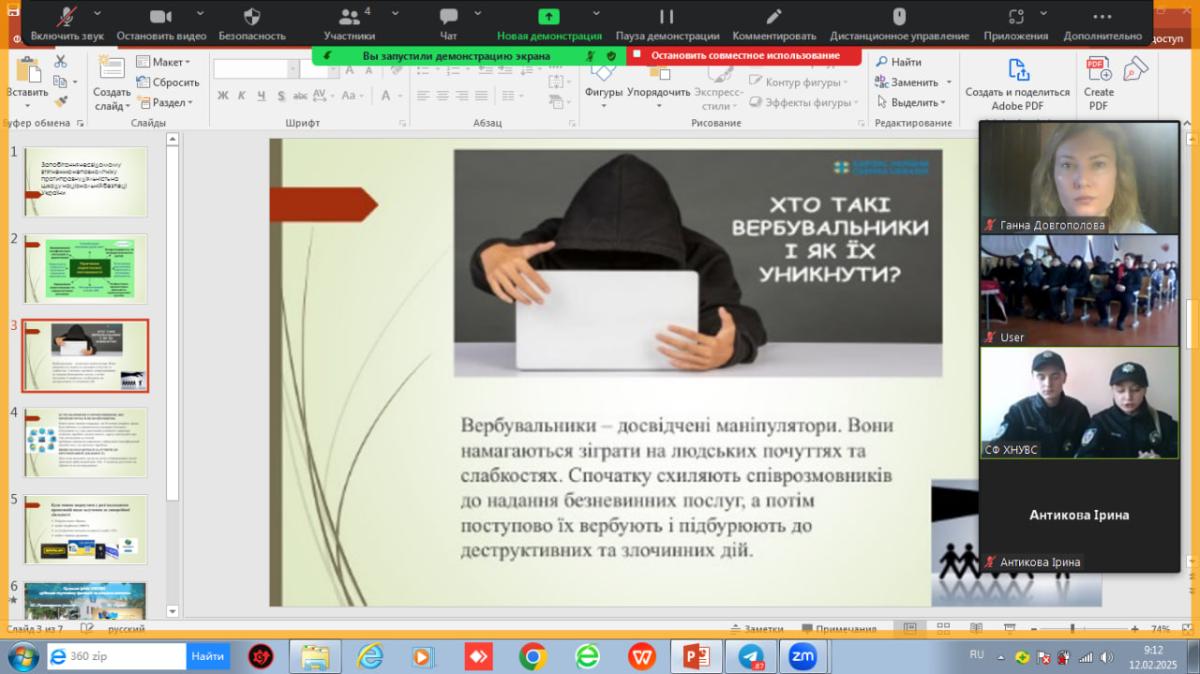
Task: Expand Остановить видео options arrow
Action: [200, 15]
